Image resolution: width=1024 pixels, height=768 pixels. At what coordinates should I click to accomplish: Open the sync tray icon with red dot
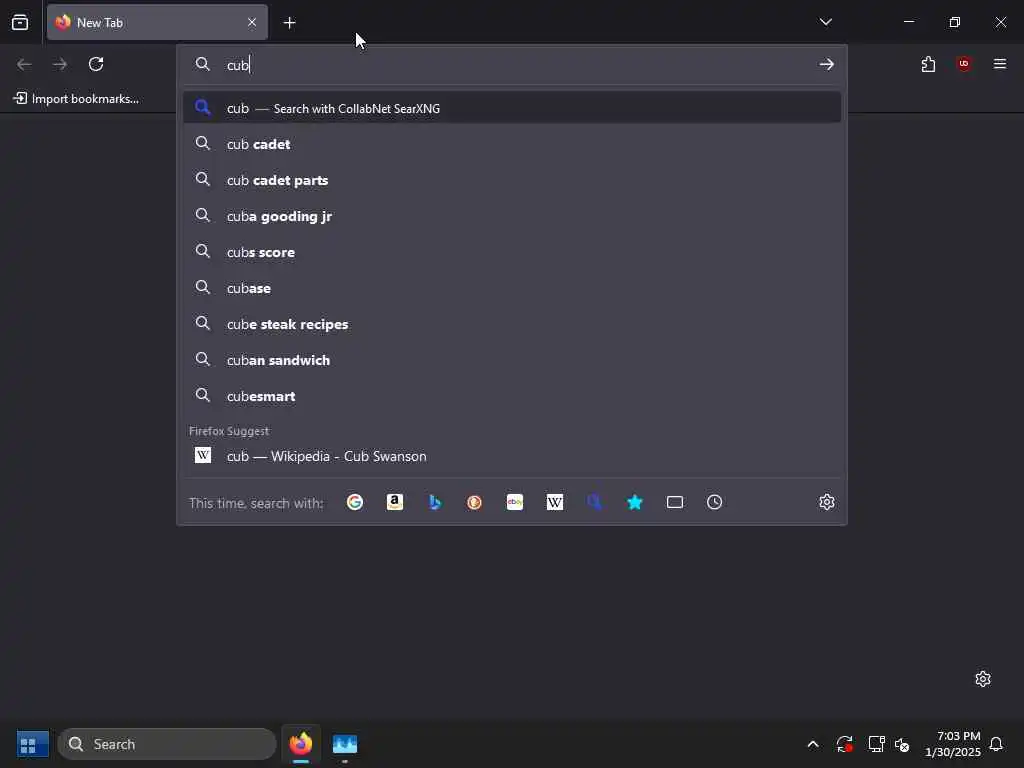(844, 744)
